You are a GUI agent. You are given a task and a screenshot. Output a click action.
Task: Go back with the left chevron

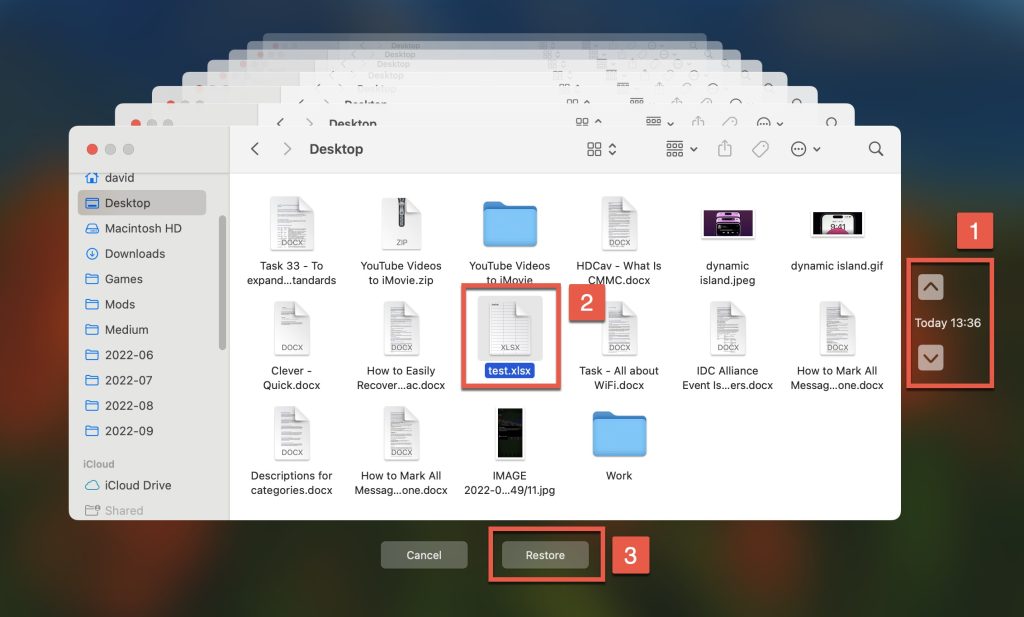(255, 149)
